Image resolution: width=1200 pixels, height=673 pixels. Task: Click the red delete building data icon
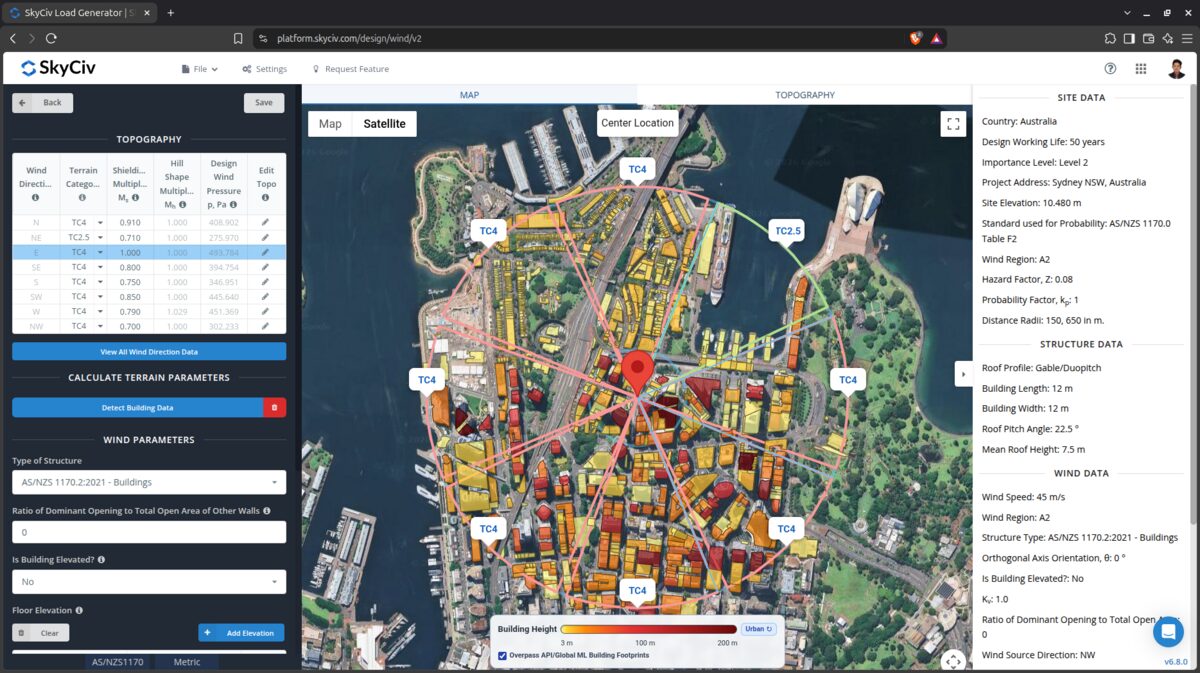274,408
